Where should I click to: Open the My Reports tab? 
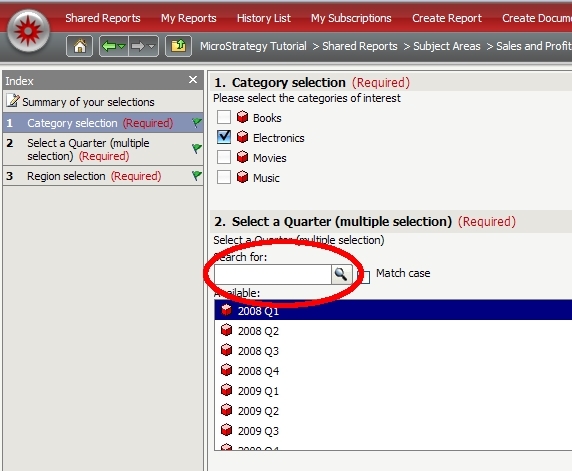(189, 18)
